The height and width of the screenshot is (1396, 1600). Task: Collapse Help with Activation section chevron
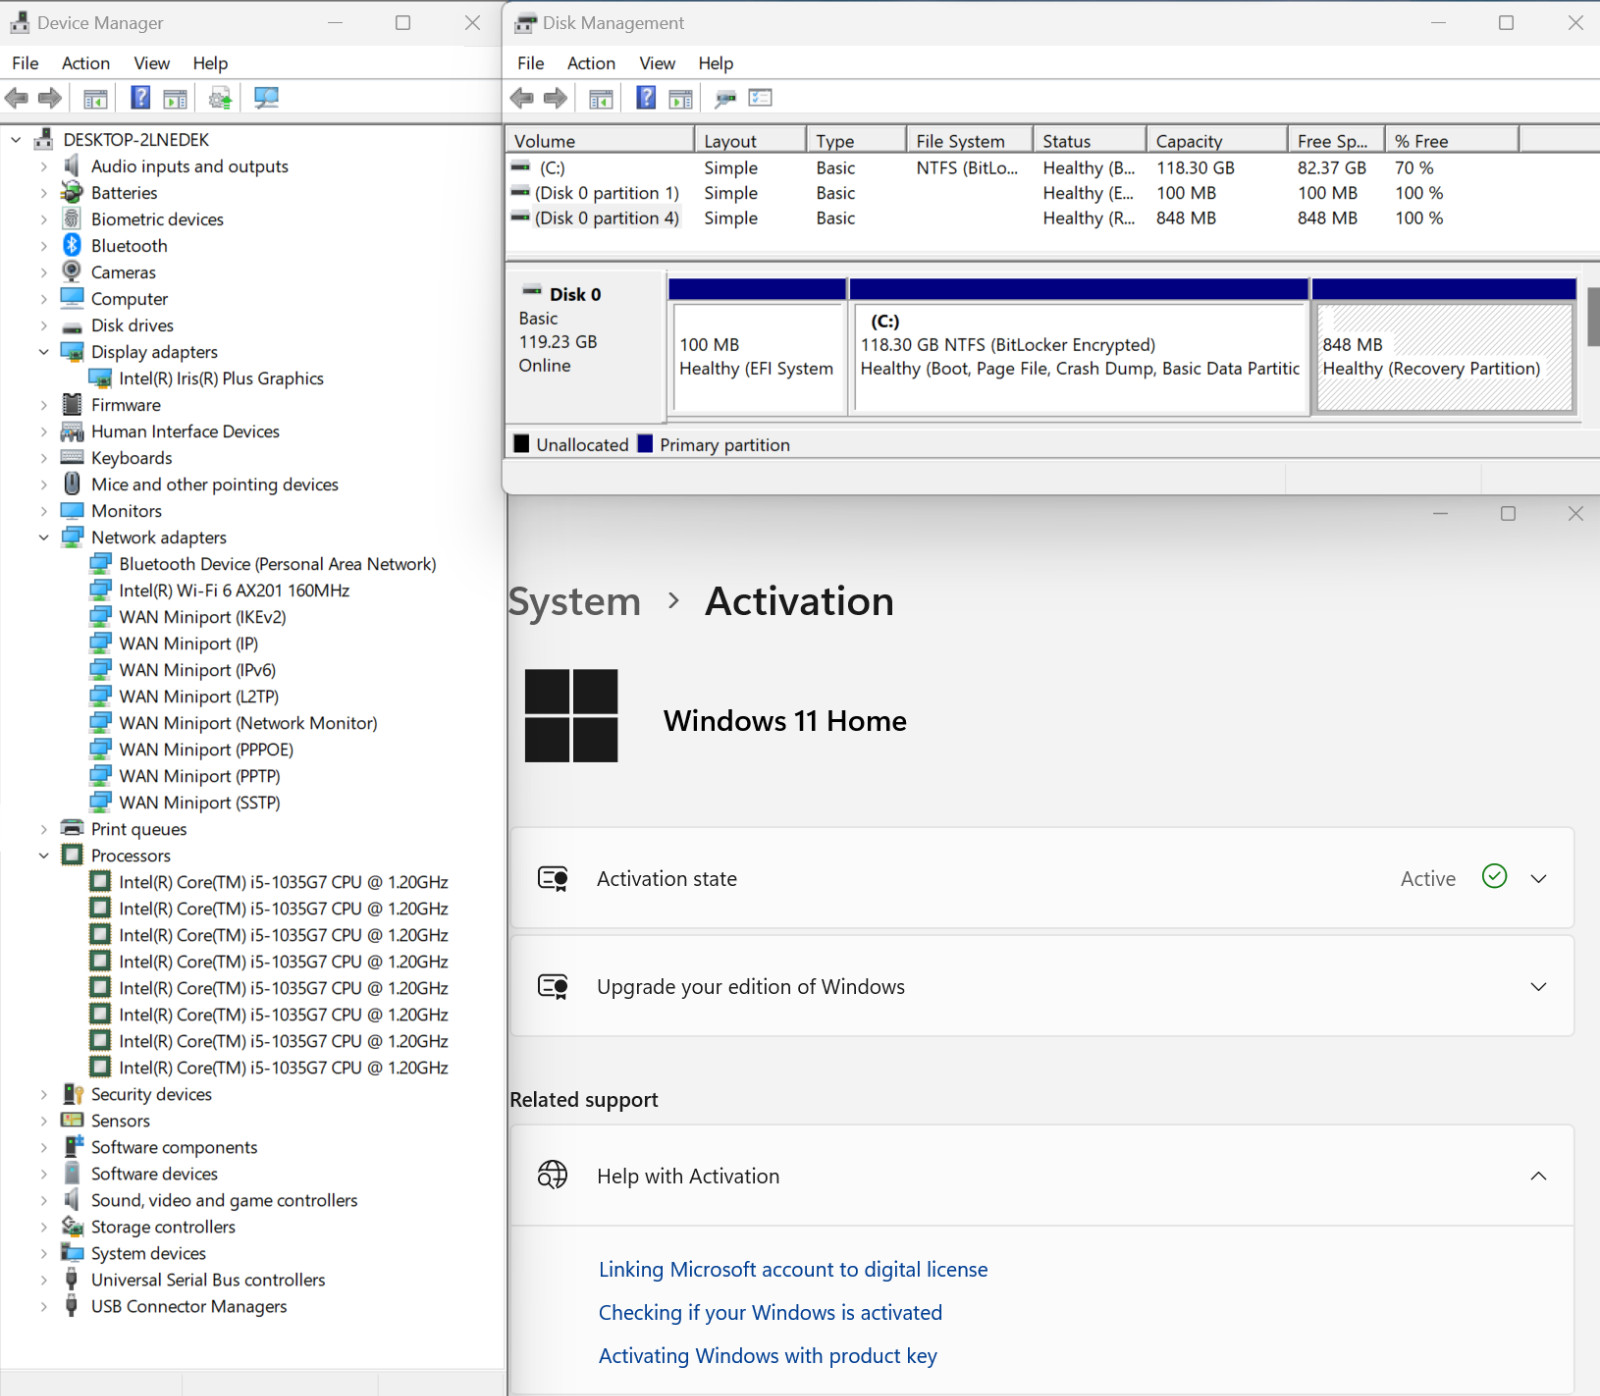pyautogui.click(x=1538, y=1176)
